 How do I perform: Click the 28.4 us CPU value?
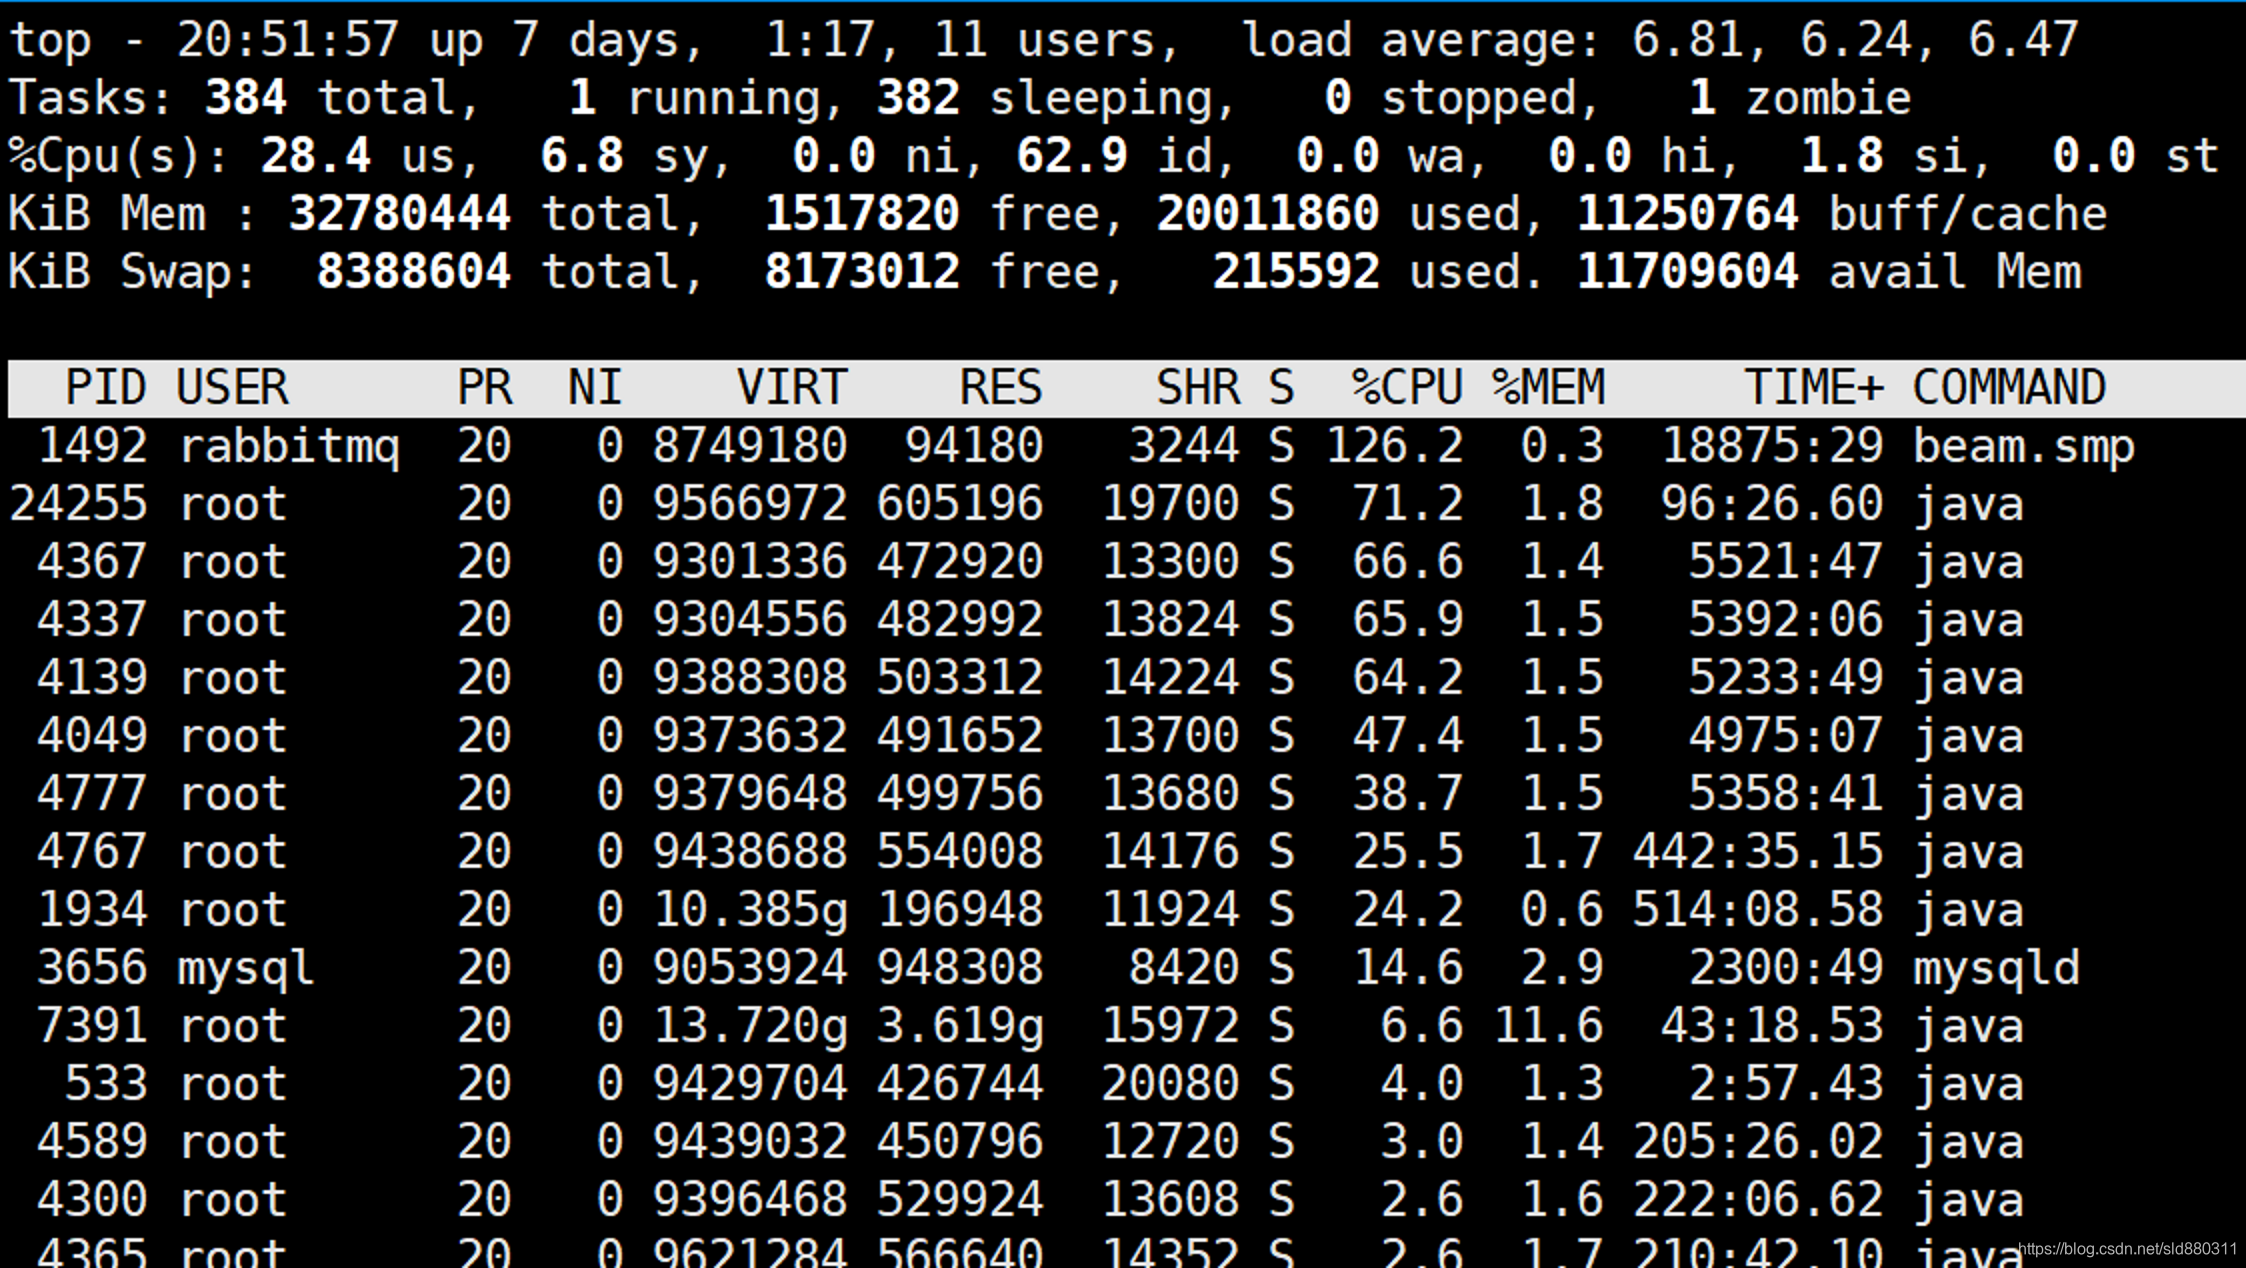315,156
